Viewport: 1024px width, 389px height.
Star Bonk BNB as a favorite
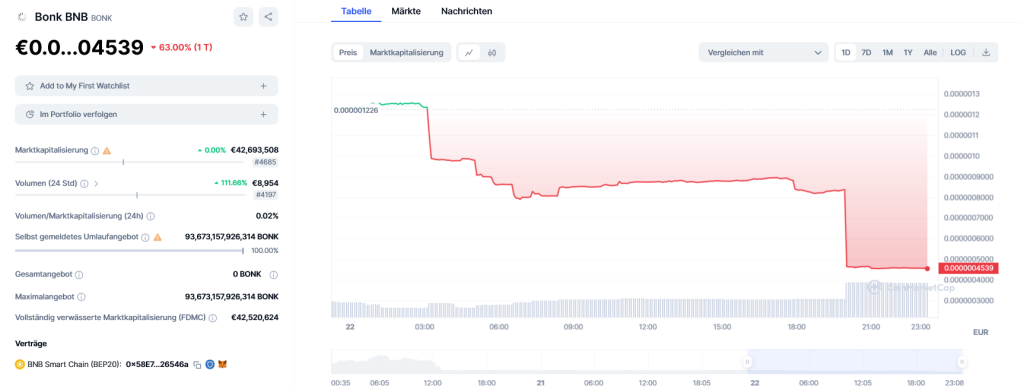click(244, 17)
